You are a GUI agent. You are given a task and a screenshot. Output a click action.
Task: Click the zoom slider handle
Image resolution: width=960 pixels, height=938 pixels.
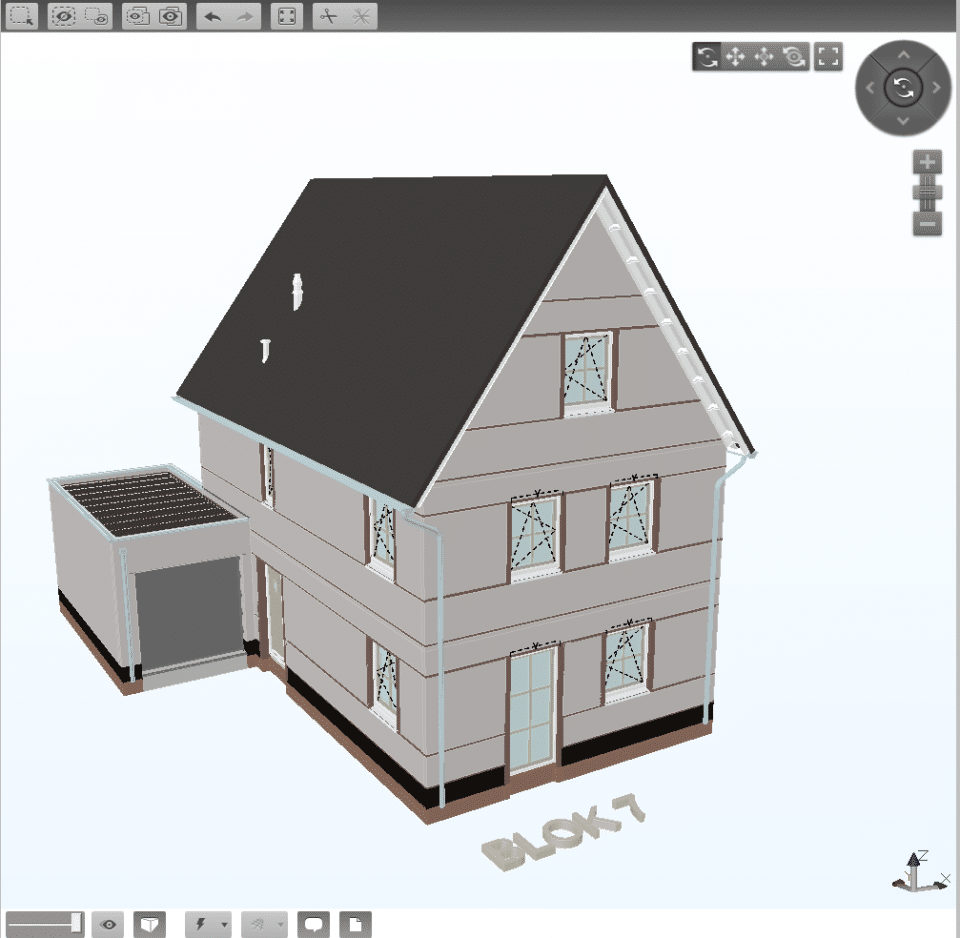pyautogui.click(x=927, y=192)
